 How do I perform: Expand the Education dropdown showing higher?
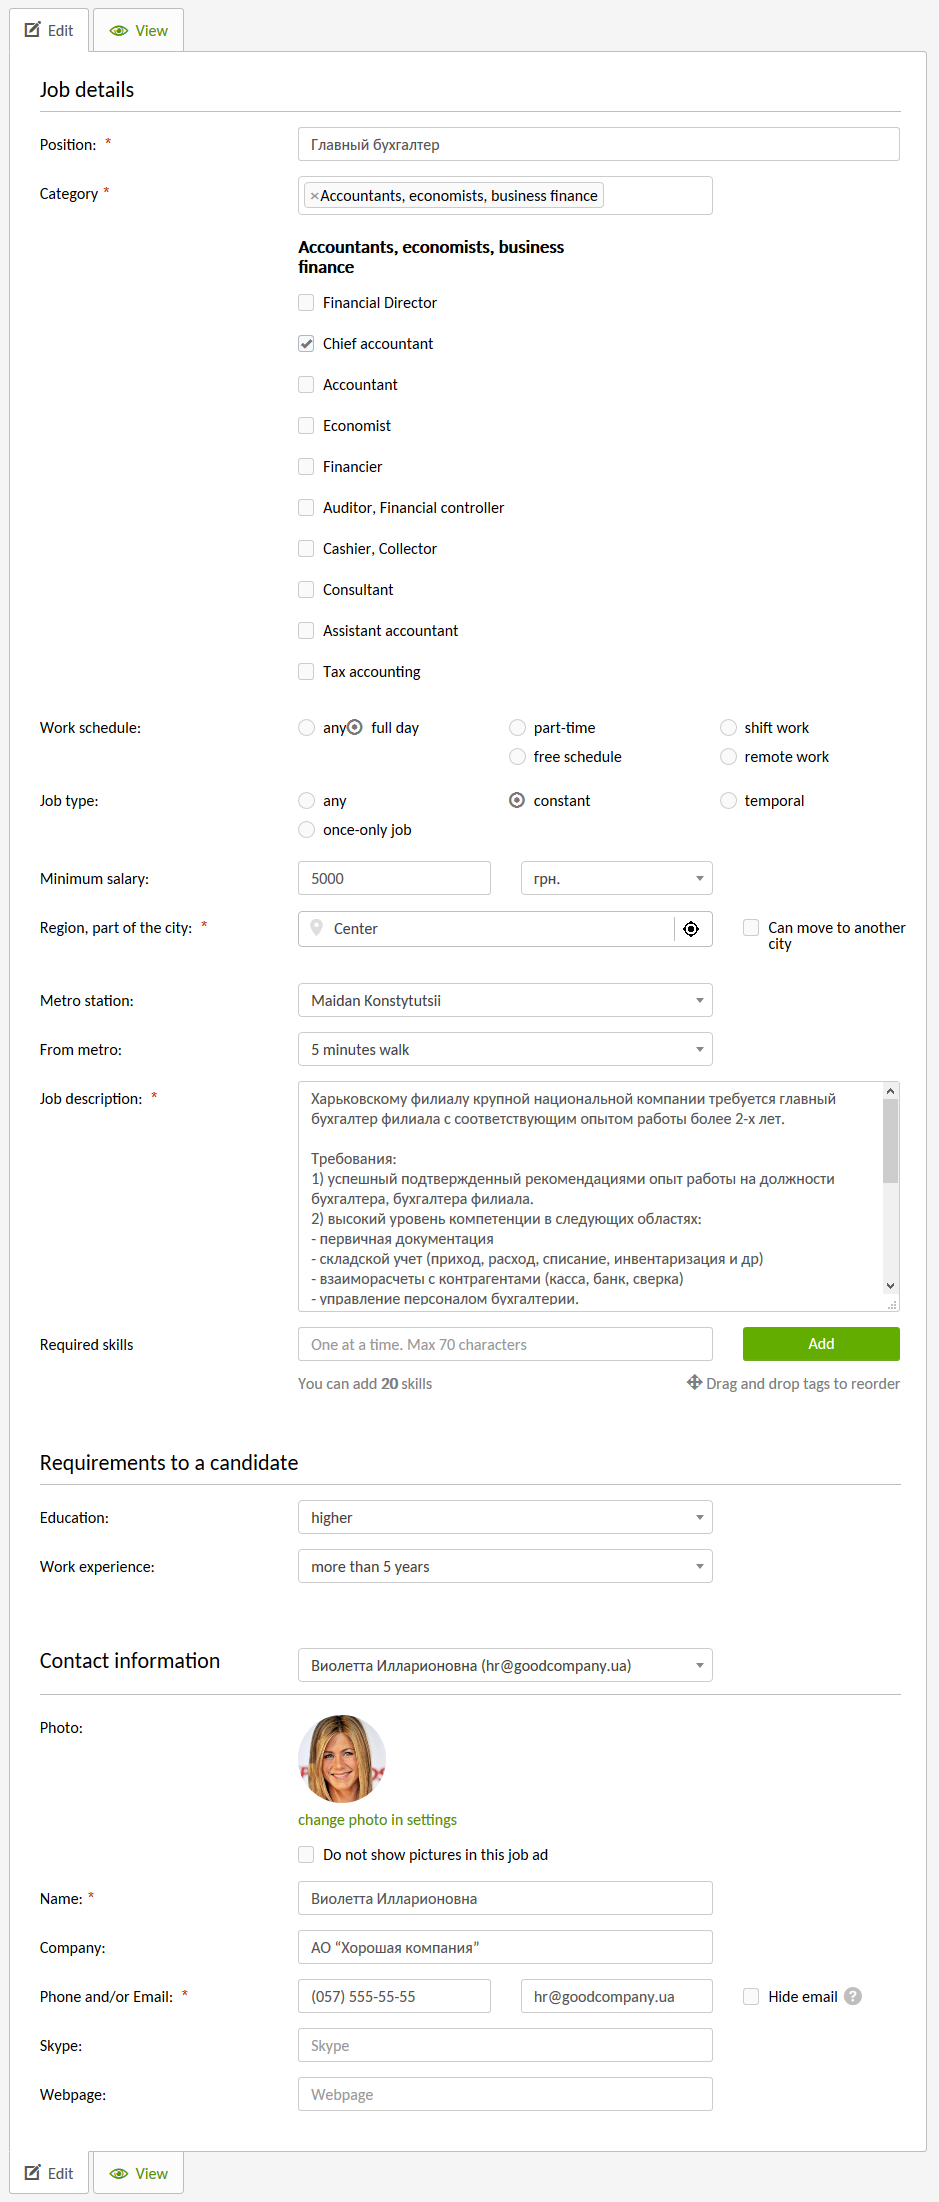pyautogui.click(x=505, y=1517)
